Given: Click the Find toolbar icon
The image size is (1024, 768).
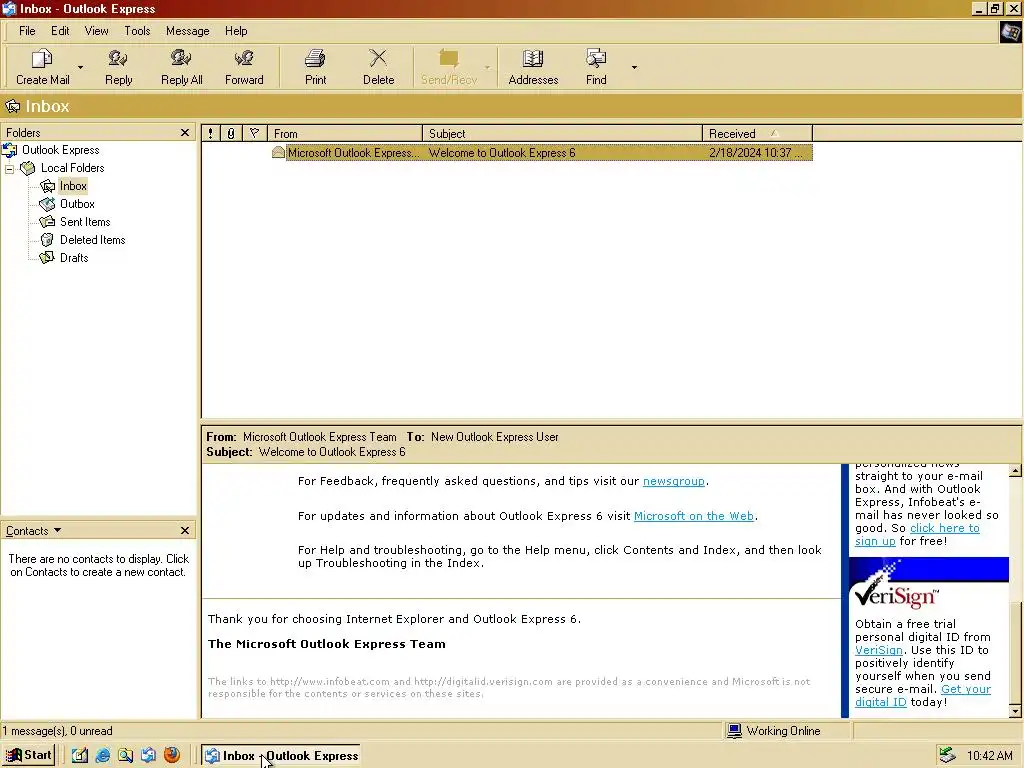Looking at the screenshot, I should pyautogui.click(x=596, y=67).
